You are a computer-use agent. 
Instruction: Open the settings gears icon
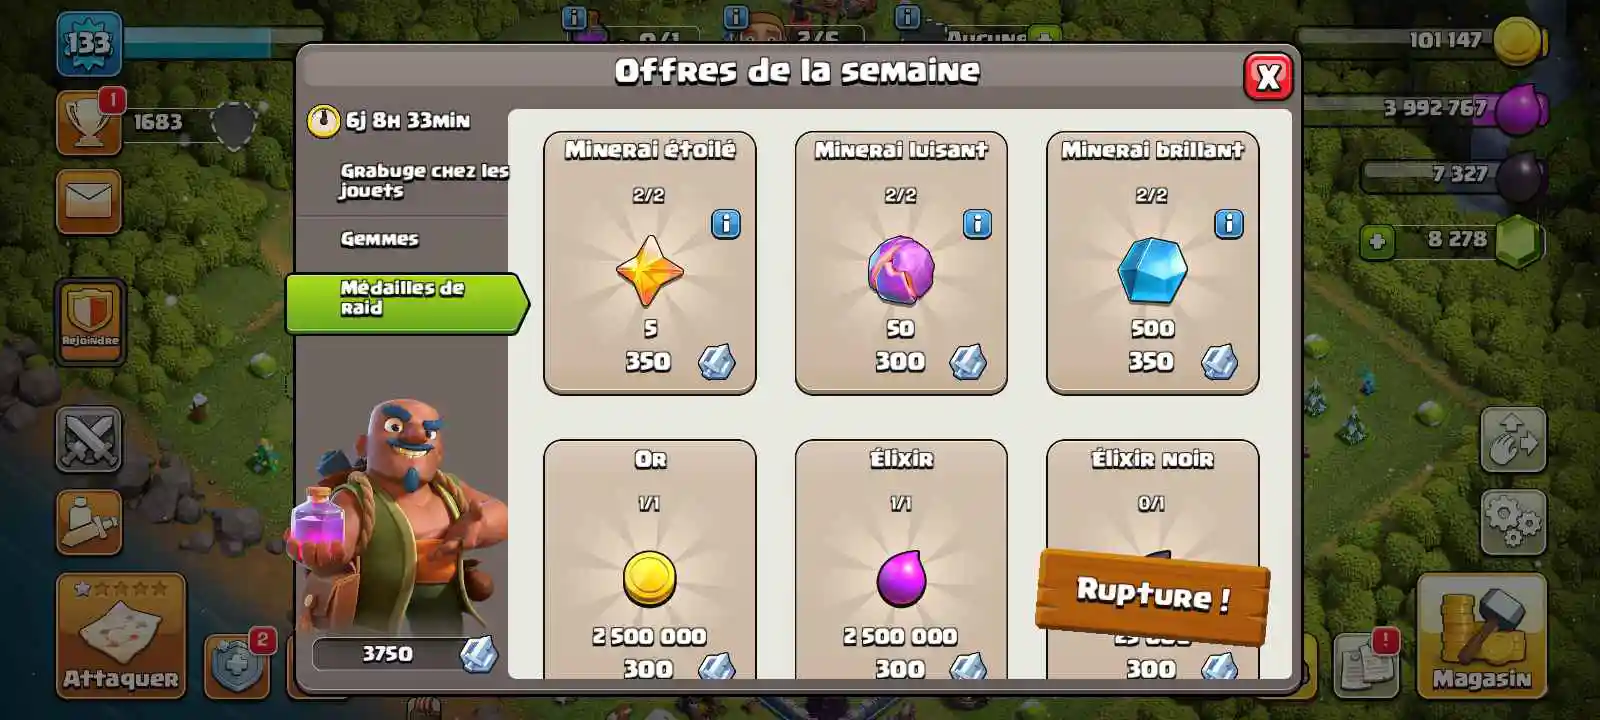point(1513,520)
